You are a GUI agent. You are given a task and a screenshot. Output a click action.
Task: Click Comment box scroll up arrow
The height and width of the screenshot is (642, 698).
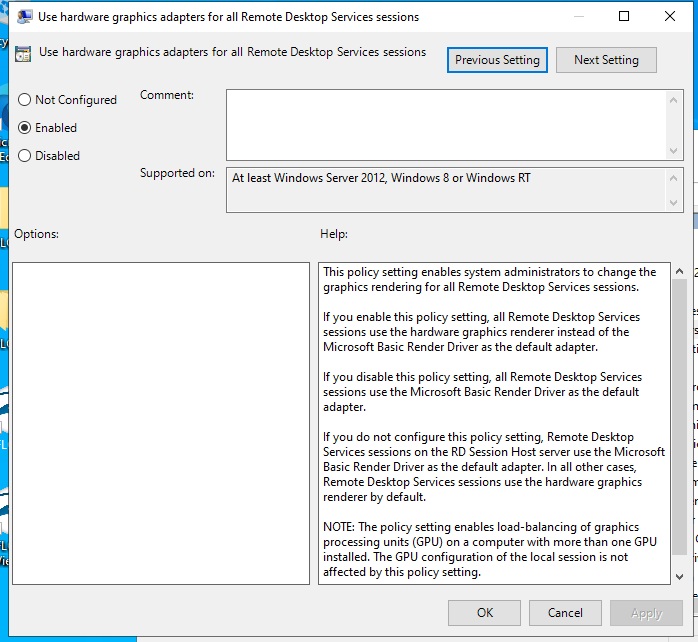[674, 101]
